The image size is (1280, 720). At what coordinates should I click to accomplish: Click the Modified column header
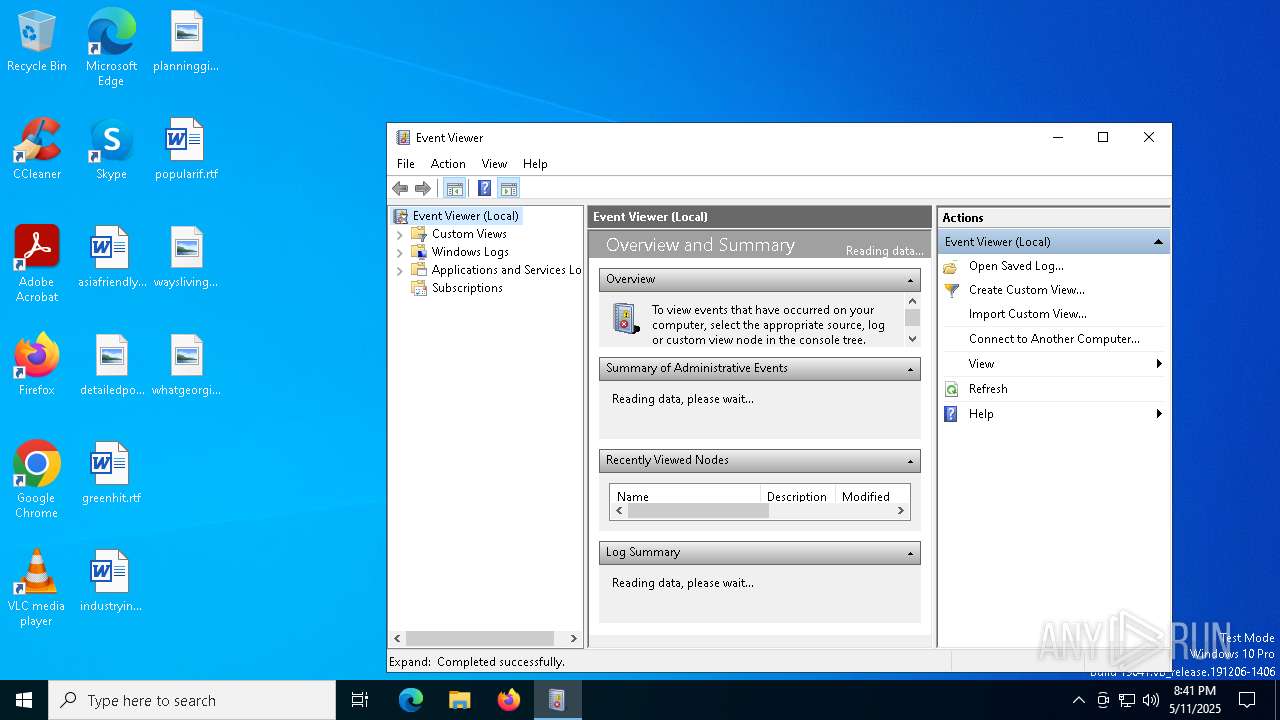tap(872, 496)
